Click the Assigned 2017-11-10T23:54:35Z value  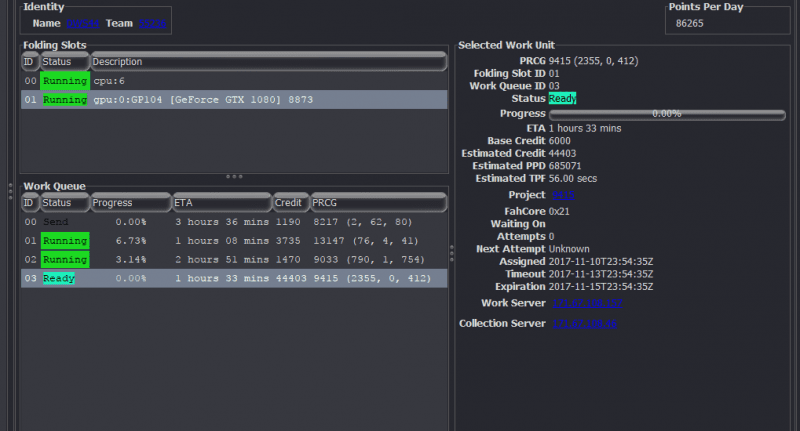[601, 262]
